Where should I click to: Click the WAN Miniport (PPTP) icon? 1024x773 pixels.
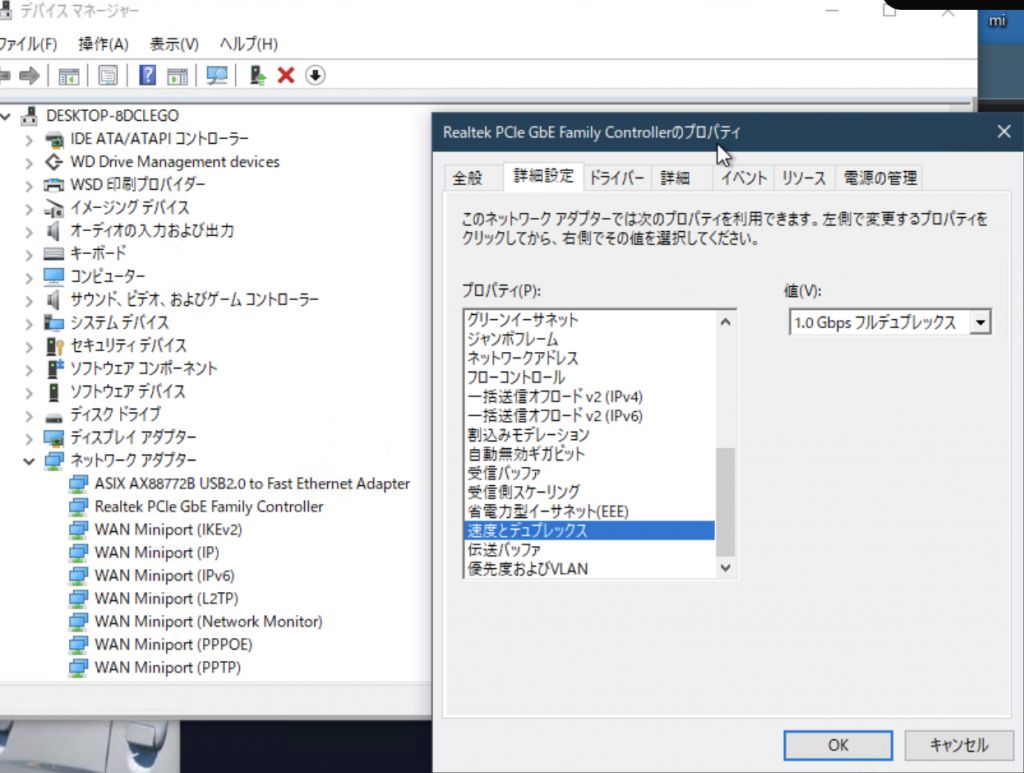[x=78, y=668]
